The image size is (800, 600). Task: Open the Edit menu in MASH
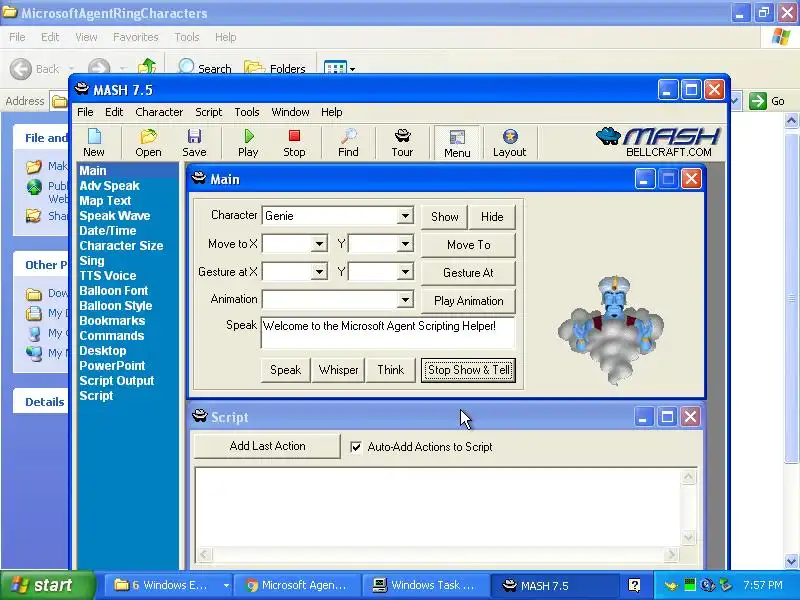click(114, 112)
